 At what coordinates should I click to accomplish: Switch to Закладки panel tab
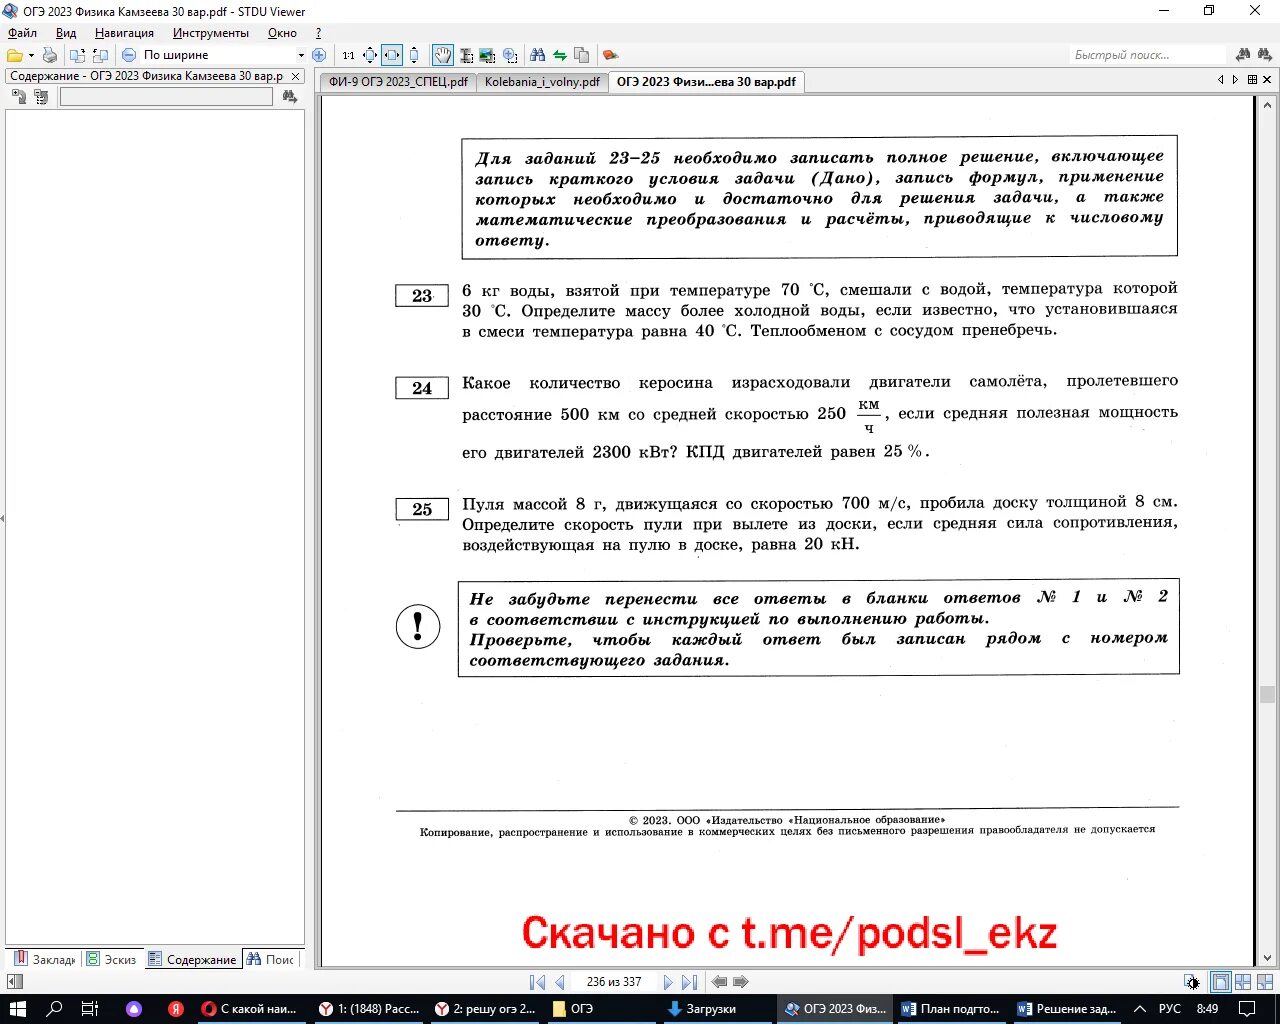click(43, 959)
